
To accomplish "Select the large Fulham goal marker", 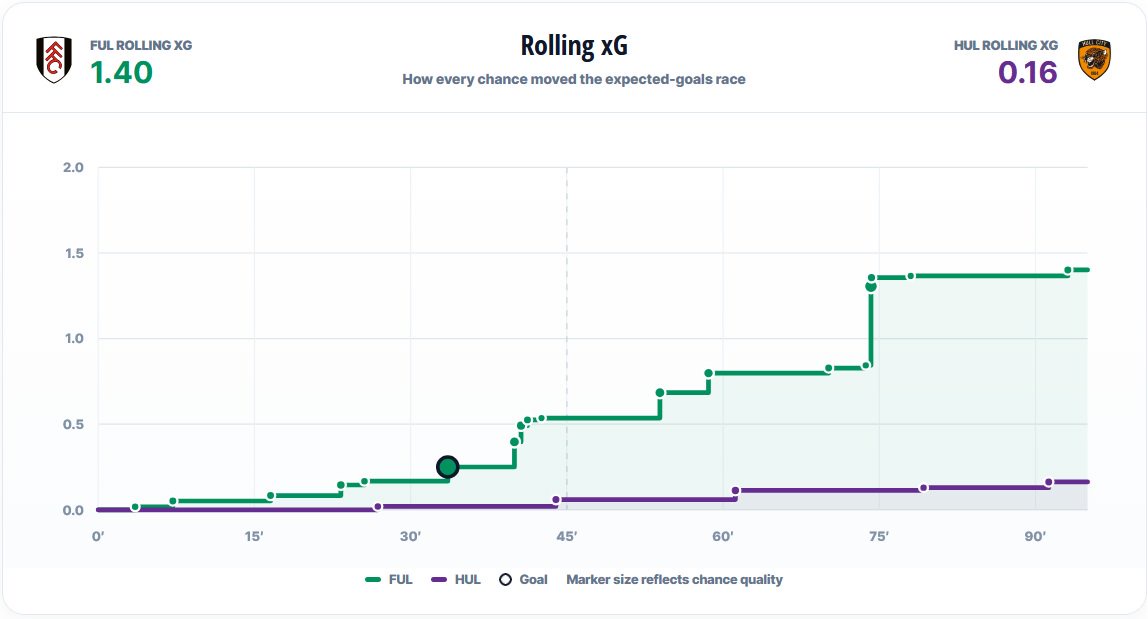I will [447, 467].
